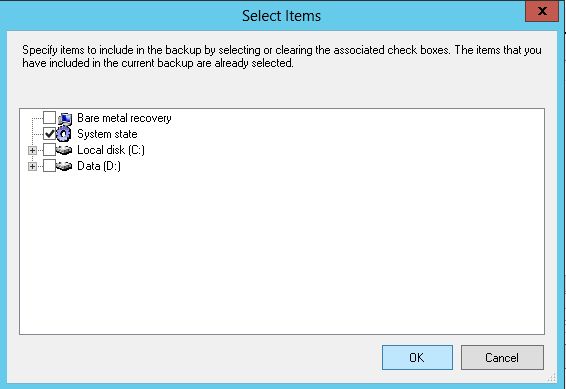Tick the Data (D:) checkbox
This screenshot has height=389, width=566.
pos(49,166)
